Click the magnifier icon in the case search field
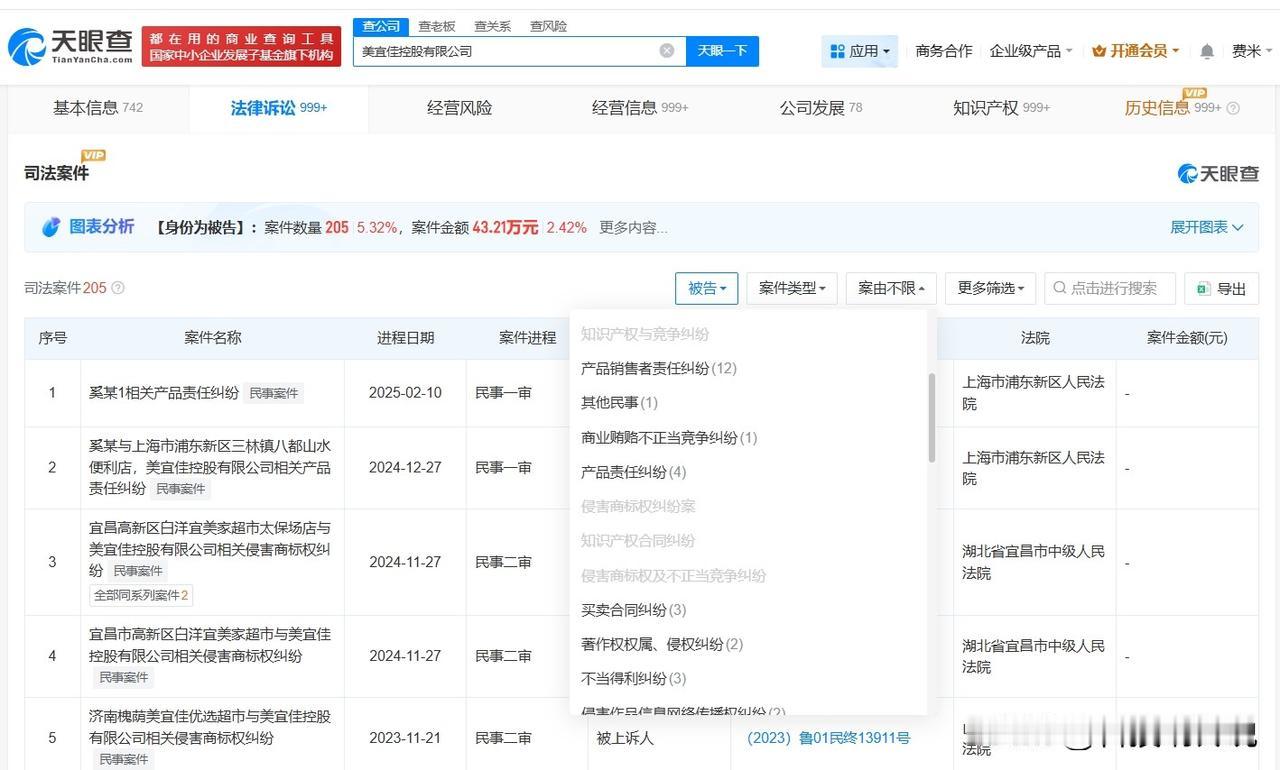 click(x=1059, y=288)
